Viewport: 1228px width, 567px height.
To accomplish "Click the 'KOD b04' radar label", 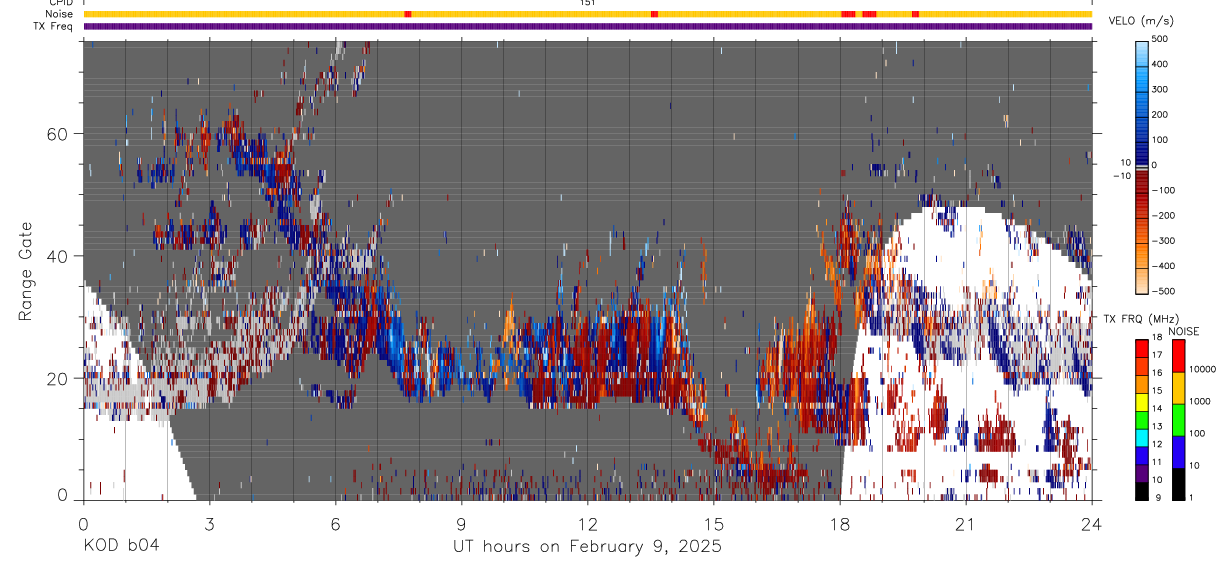I will click(x=120, y=547).
